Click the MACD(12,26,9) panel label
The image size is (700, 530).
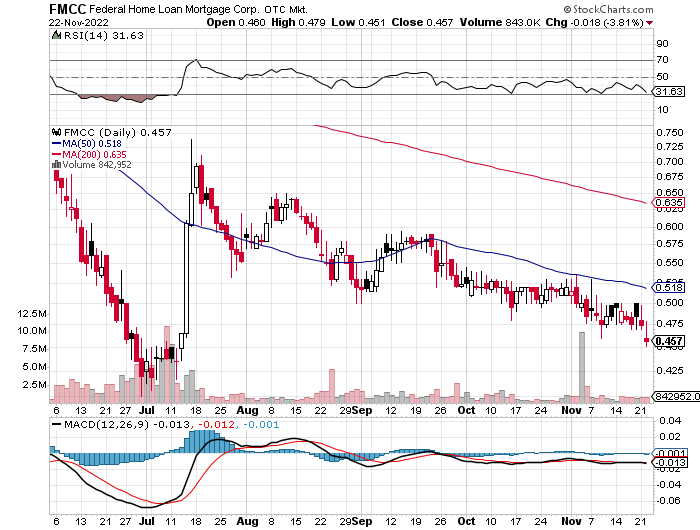(x=106, y=424)
